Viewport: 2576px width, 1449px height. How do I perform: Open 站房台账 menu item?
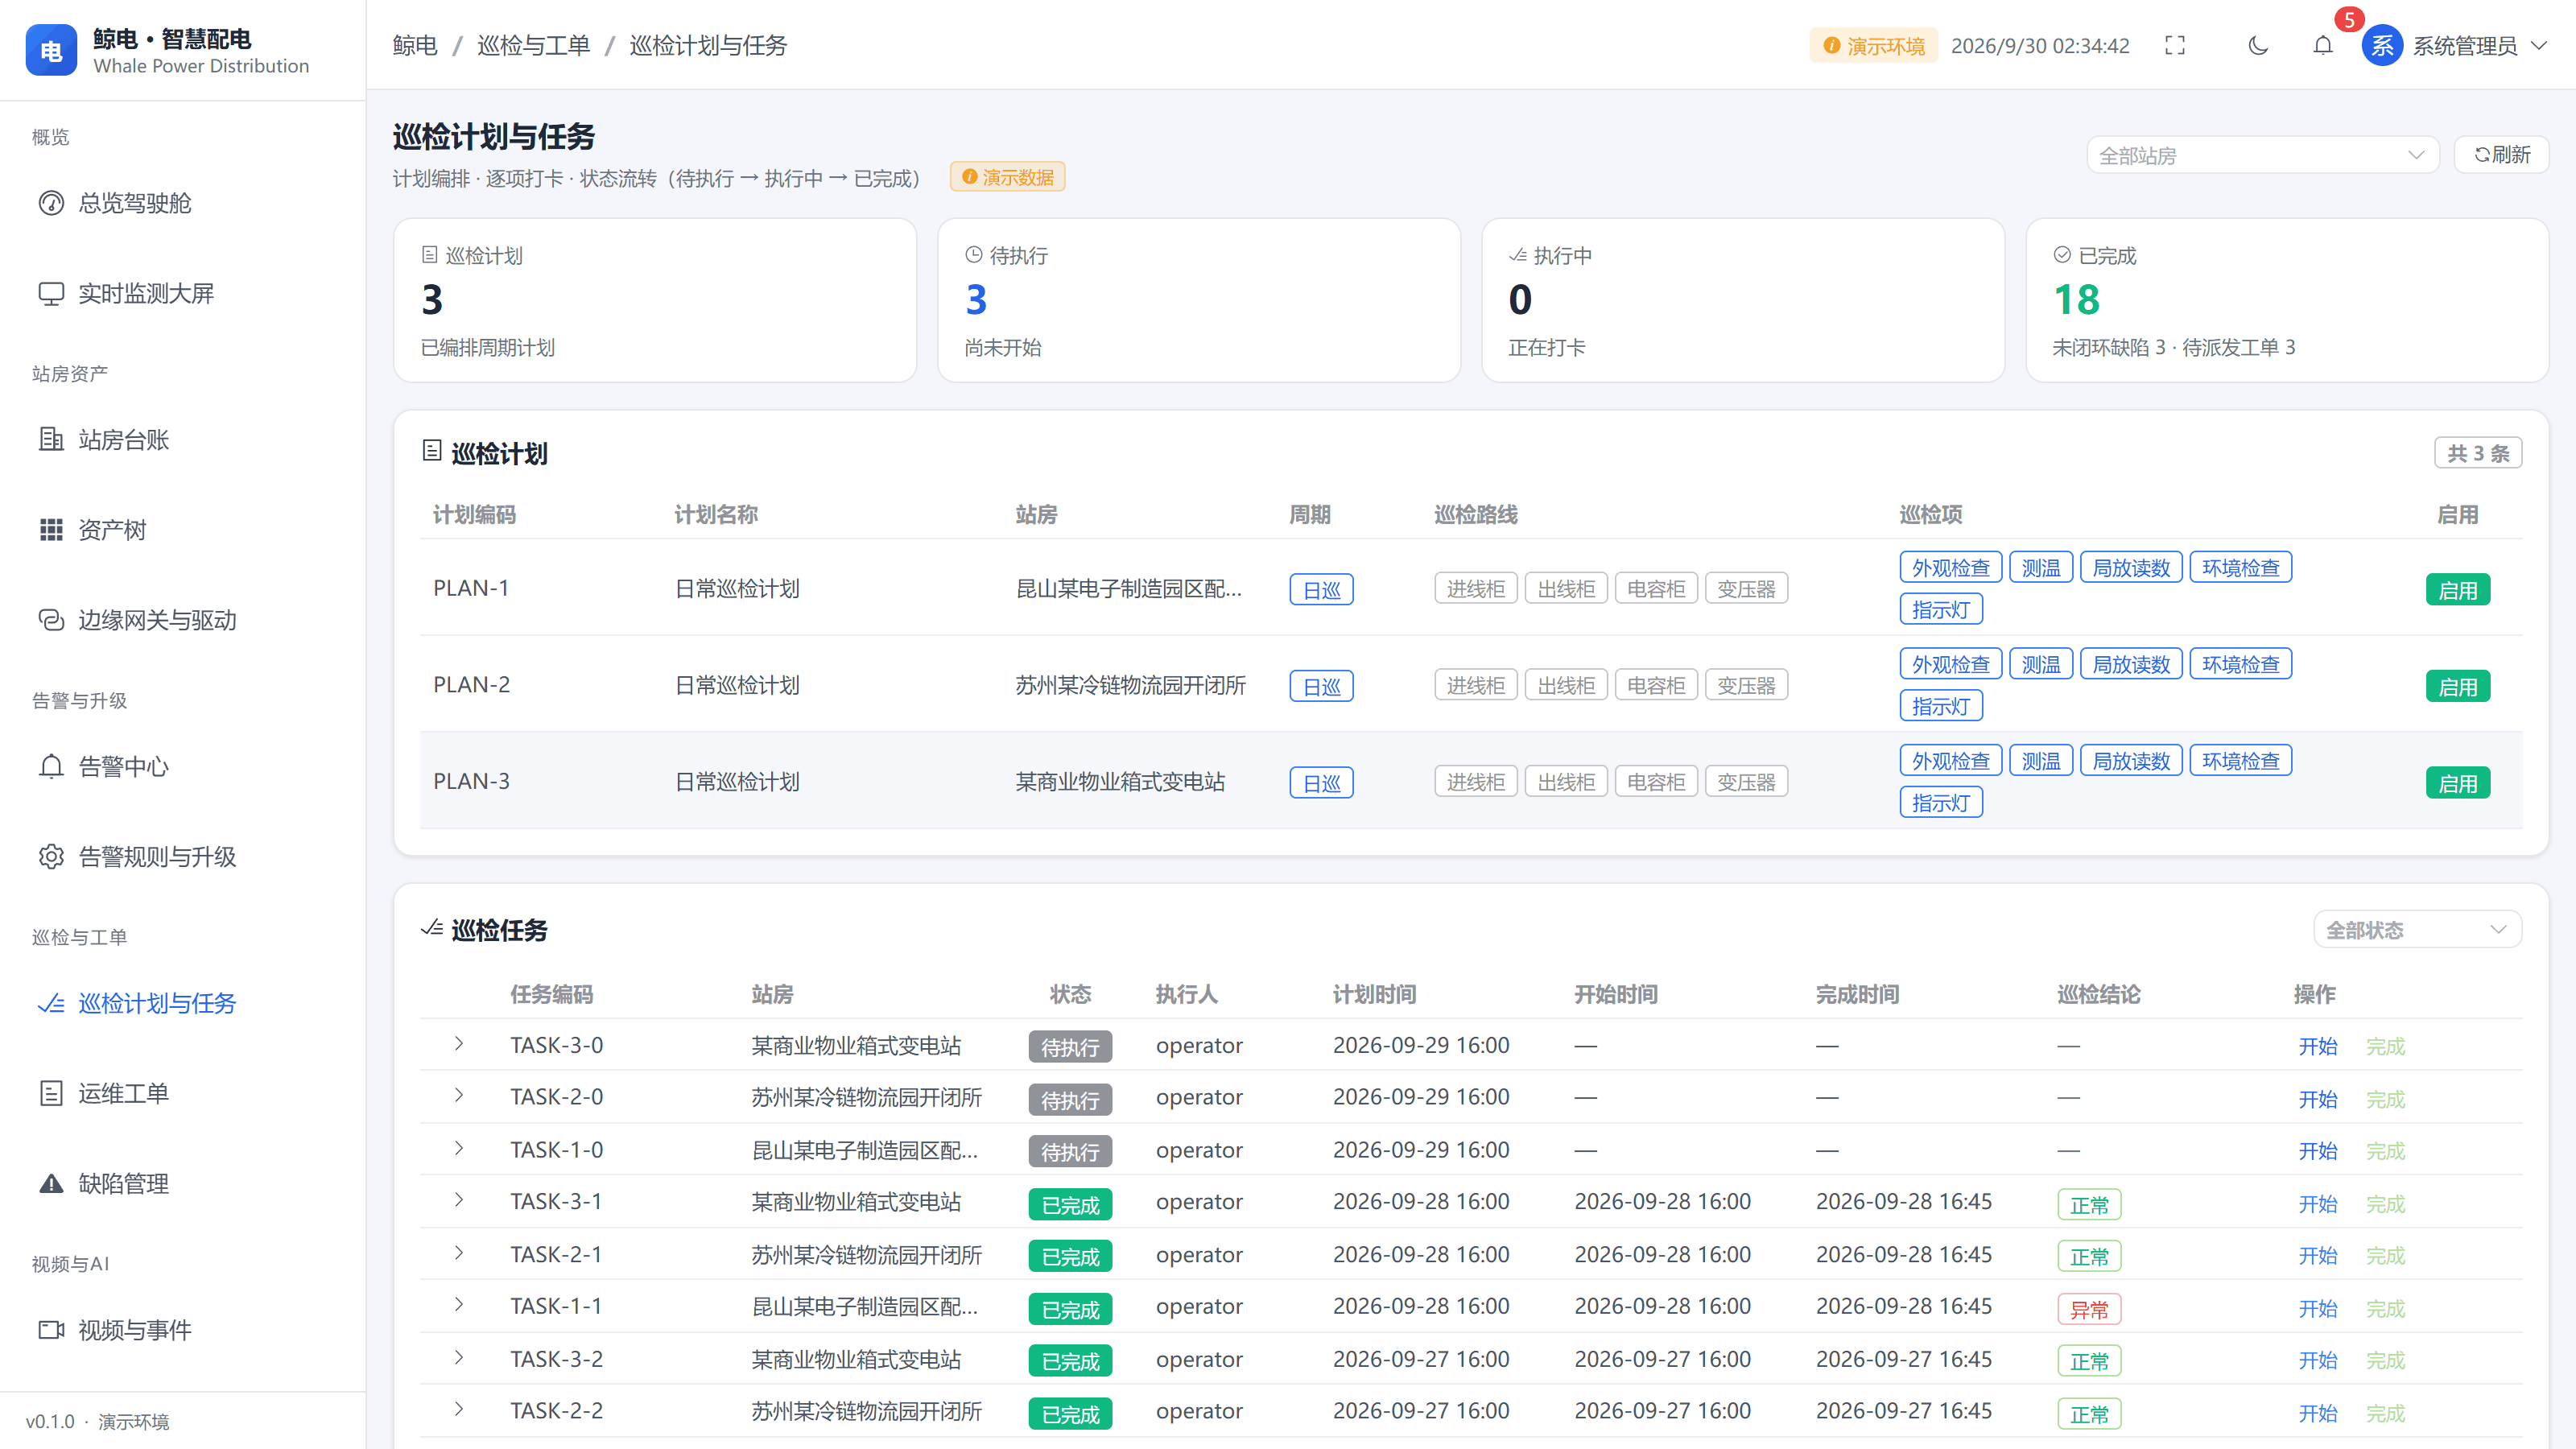(x=183, y=439)
